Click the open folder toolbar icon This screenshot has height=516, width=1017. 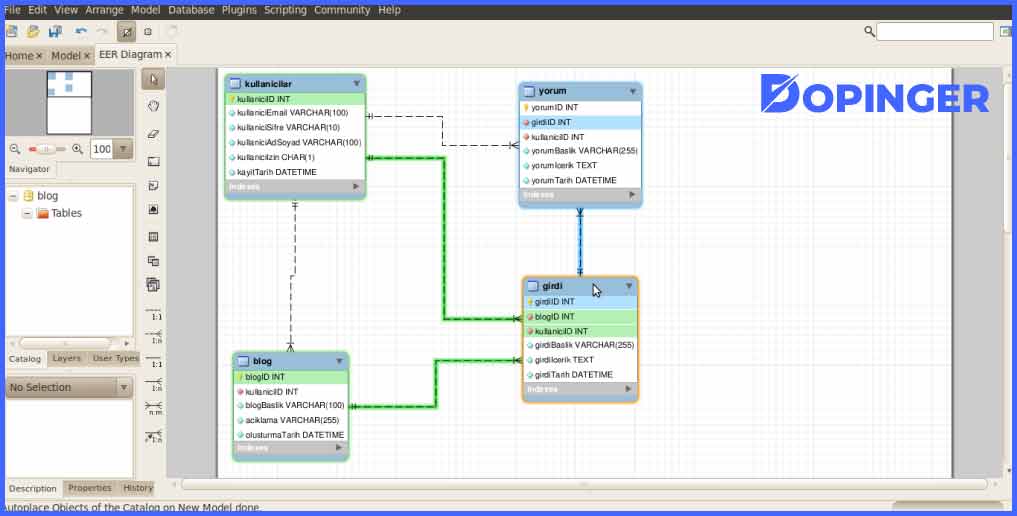(33, 31)
